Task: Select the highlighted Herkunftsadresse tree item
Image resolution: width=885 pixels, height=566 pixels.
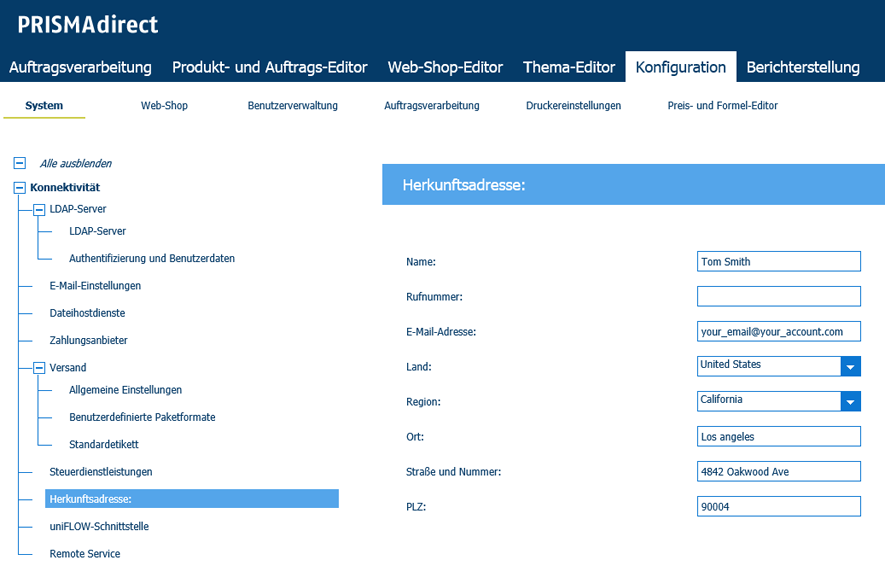Action: coord(192,499)
